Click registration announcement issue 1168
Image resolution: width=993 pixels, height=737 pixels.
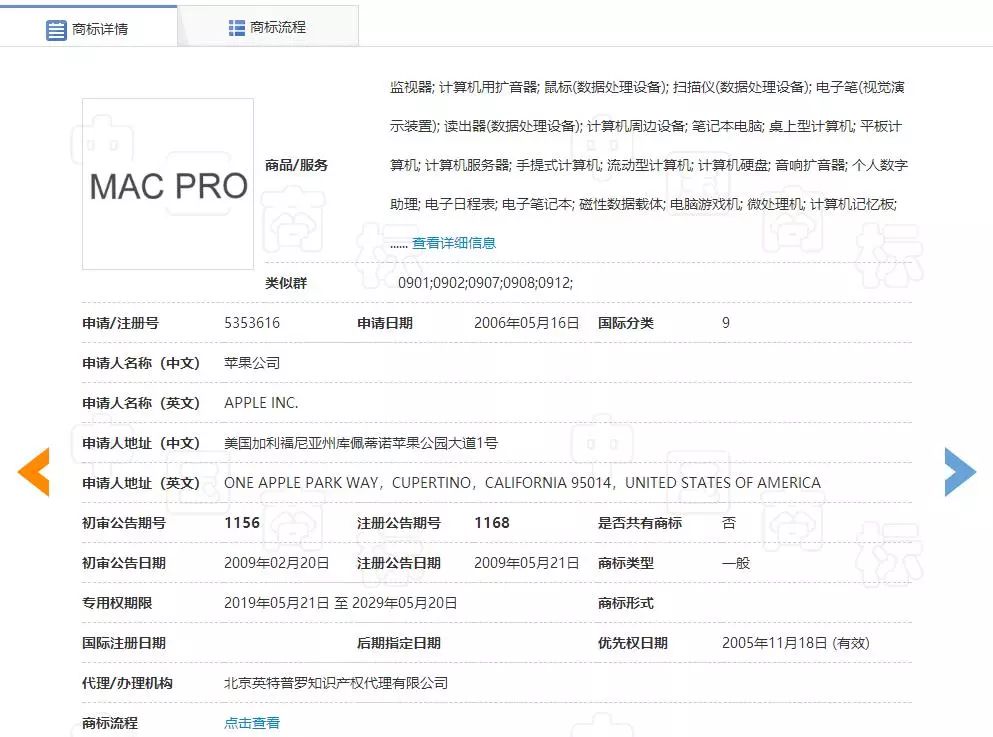tap(492, 522)
